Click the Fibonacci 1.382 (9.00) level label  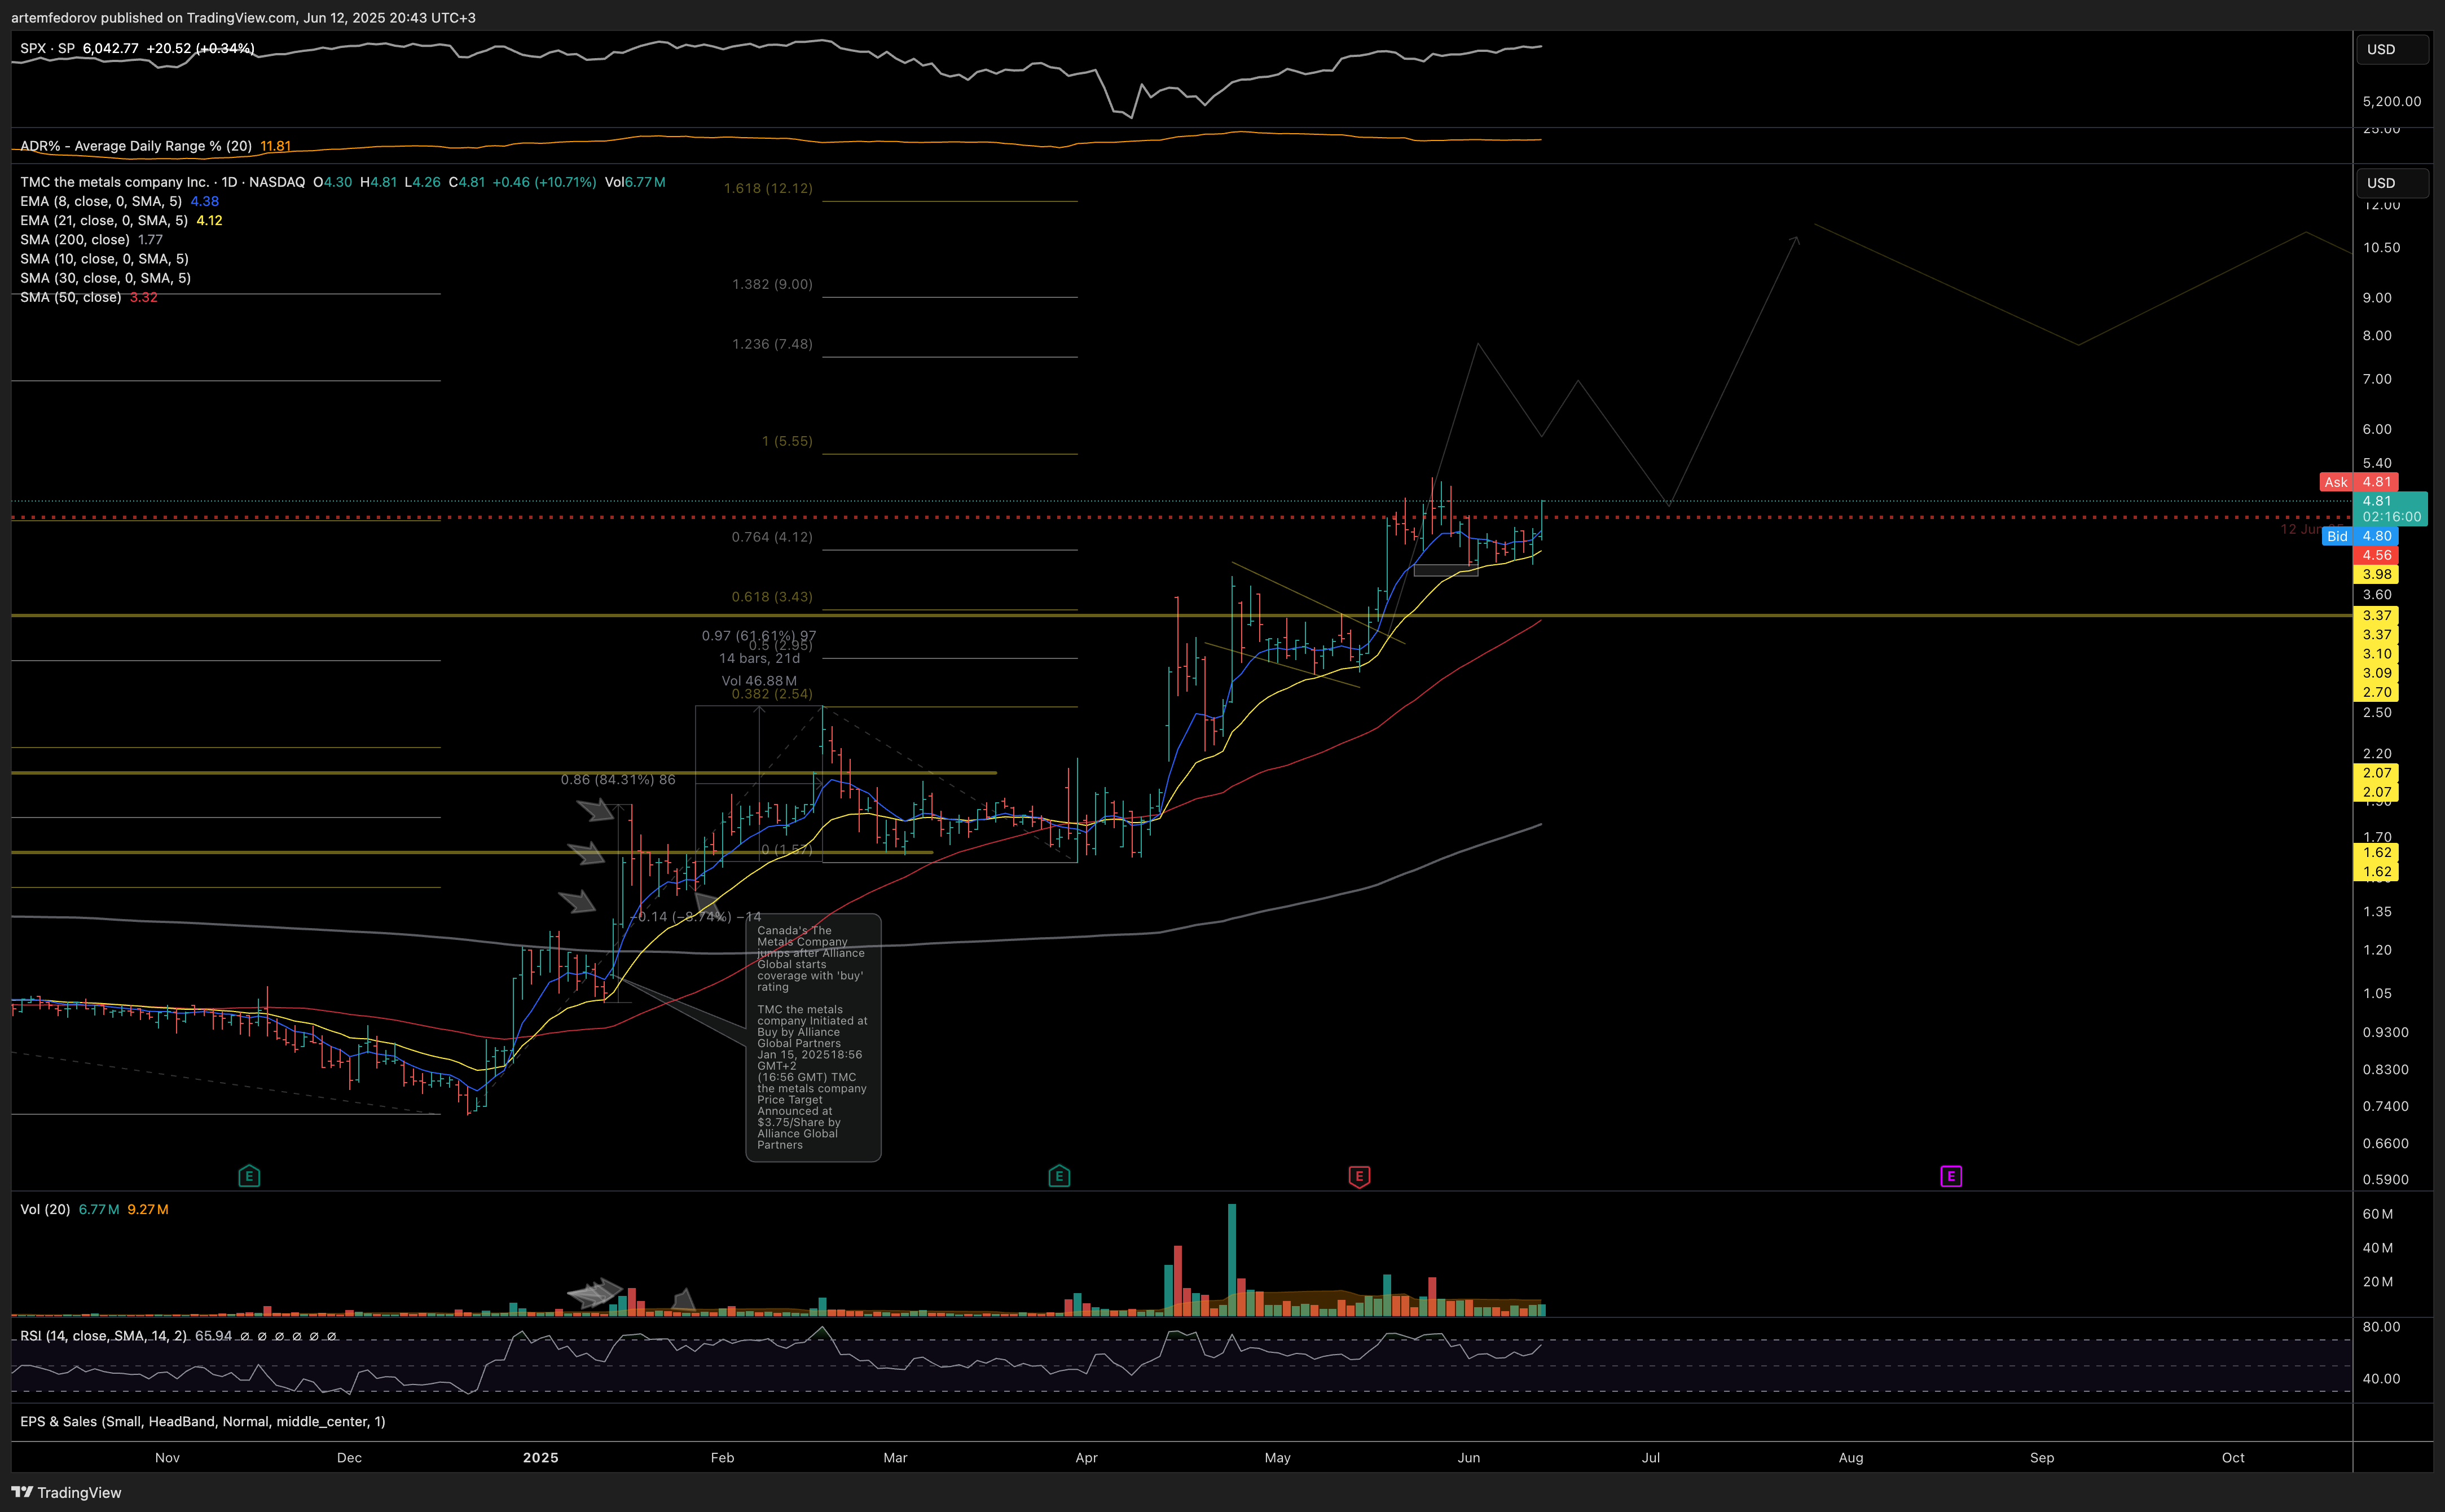[772, 284]
